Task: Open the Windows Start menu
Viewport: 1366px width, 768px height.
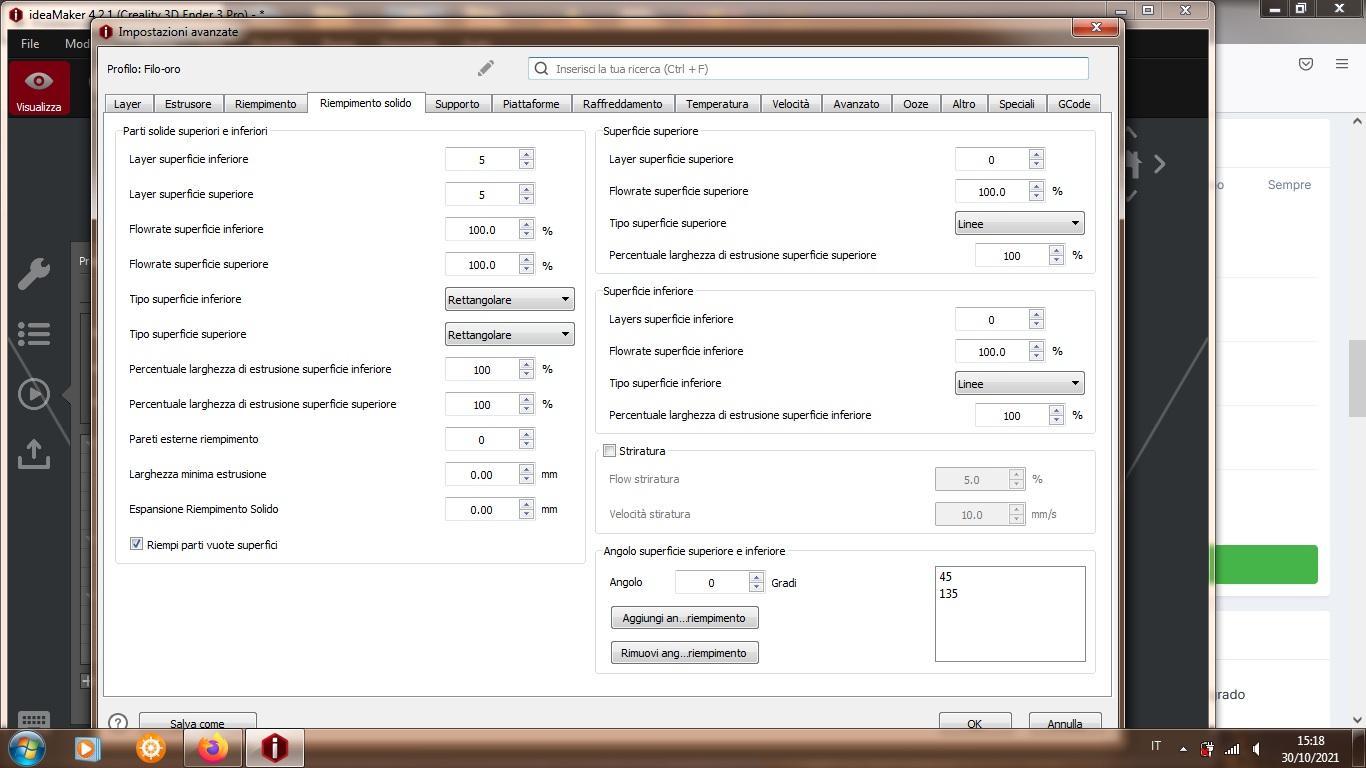Action: point(27,748)
